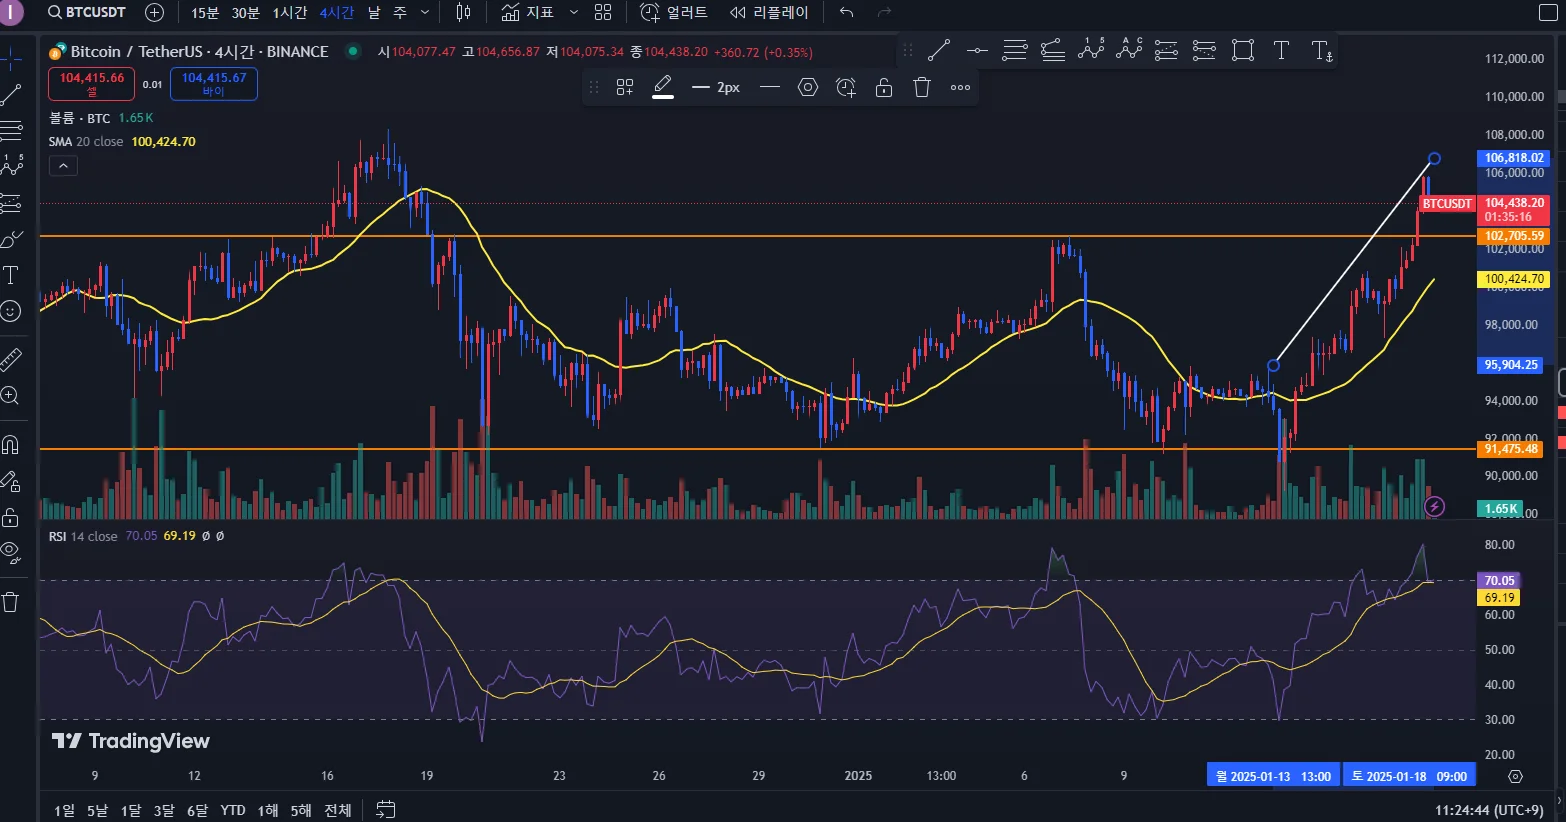Viewport: 1566px width, 822px height.
Task: Open the Fibonacci and Gann tools group
Action: pos(11,129)
